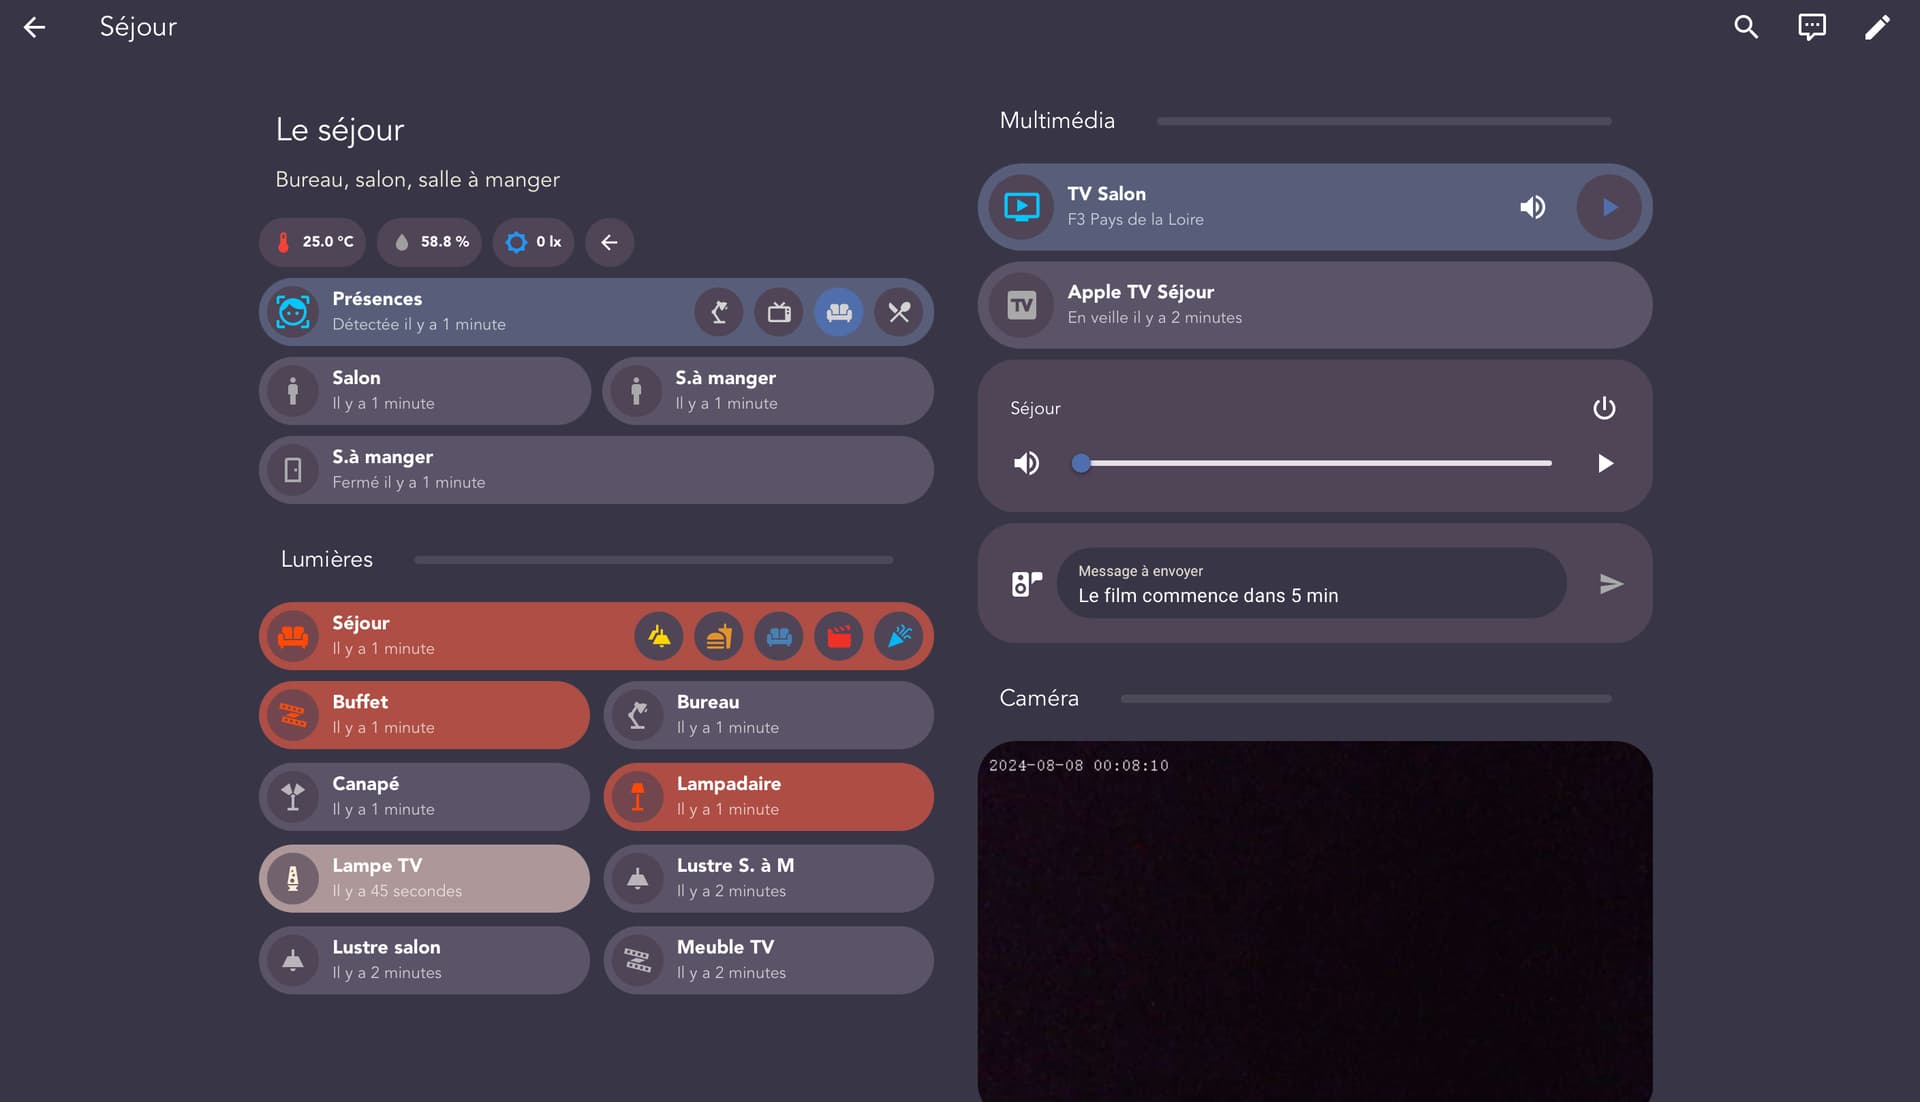1920x1102 pixels.
Task: Click the Caméra section heading
Action: [x=1039, y=698]
